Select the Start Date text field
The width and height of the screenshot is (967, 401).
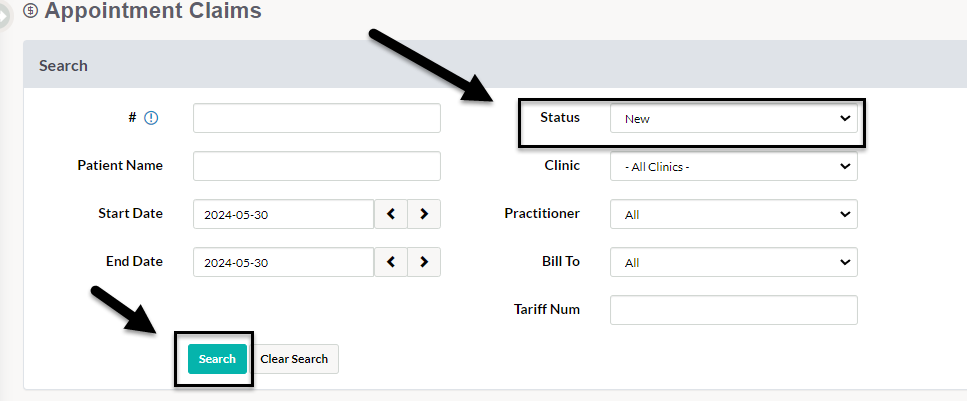284,214
